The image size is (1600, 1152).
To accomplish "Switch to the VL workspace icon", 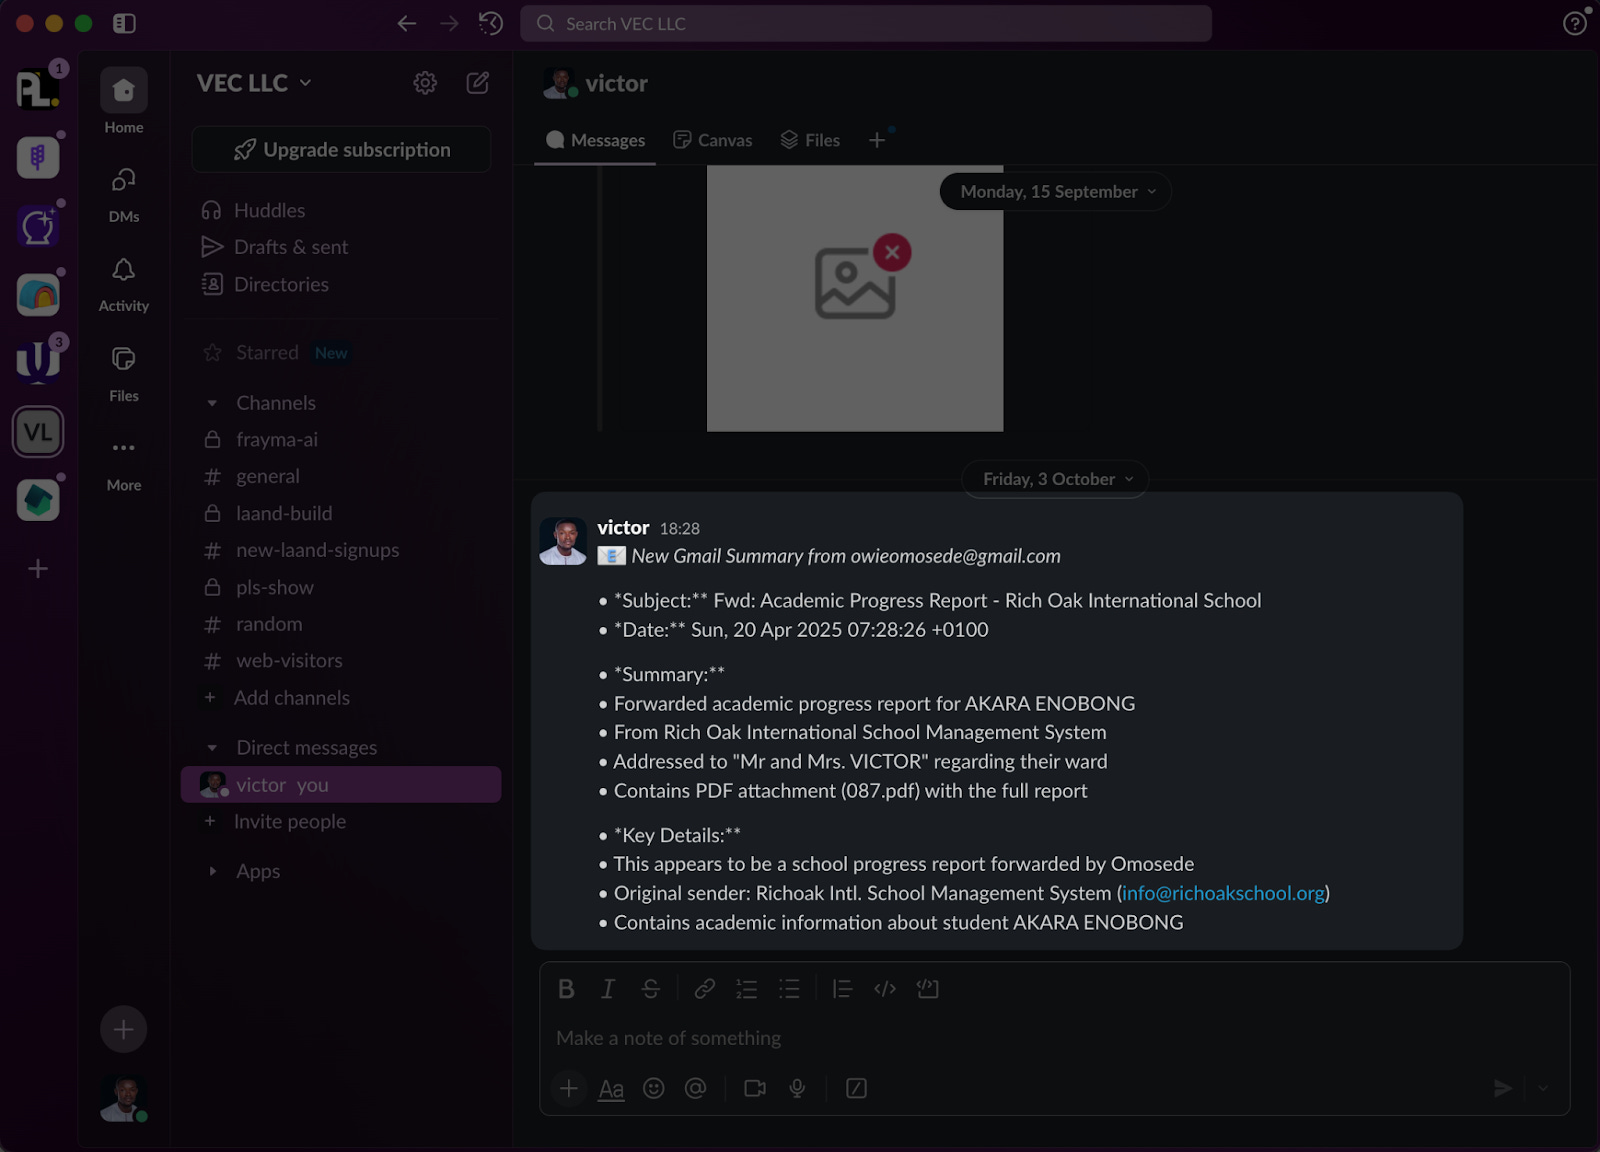I will pyautogui.click(x=38, y=432).
